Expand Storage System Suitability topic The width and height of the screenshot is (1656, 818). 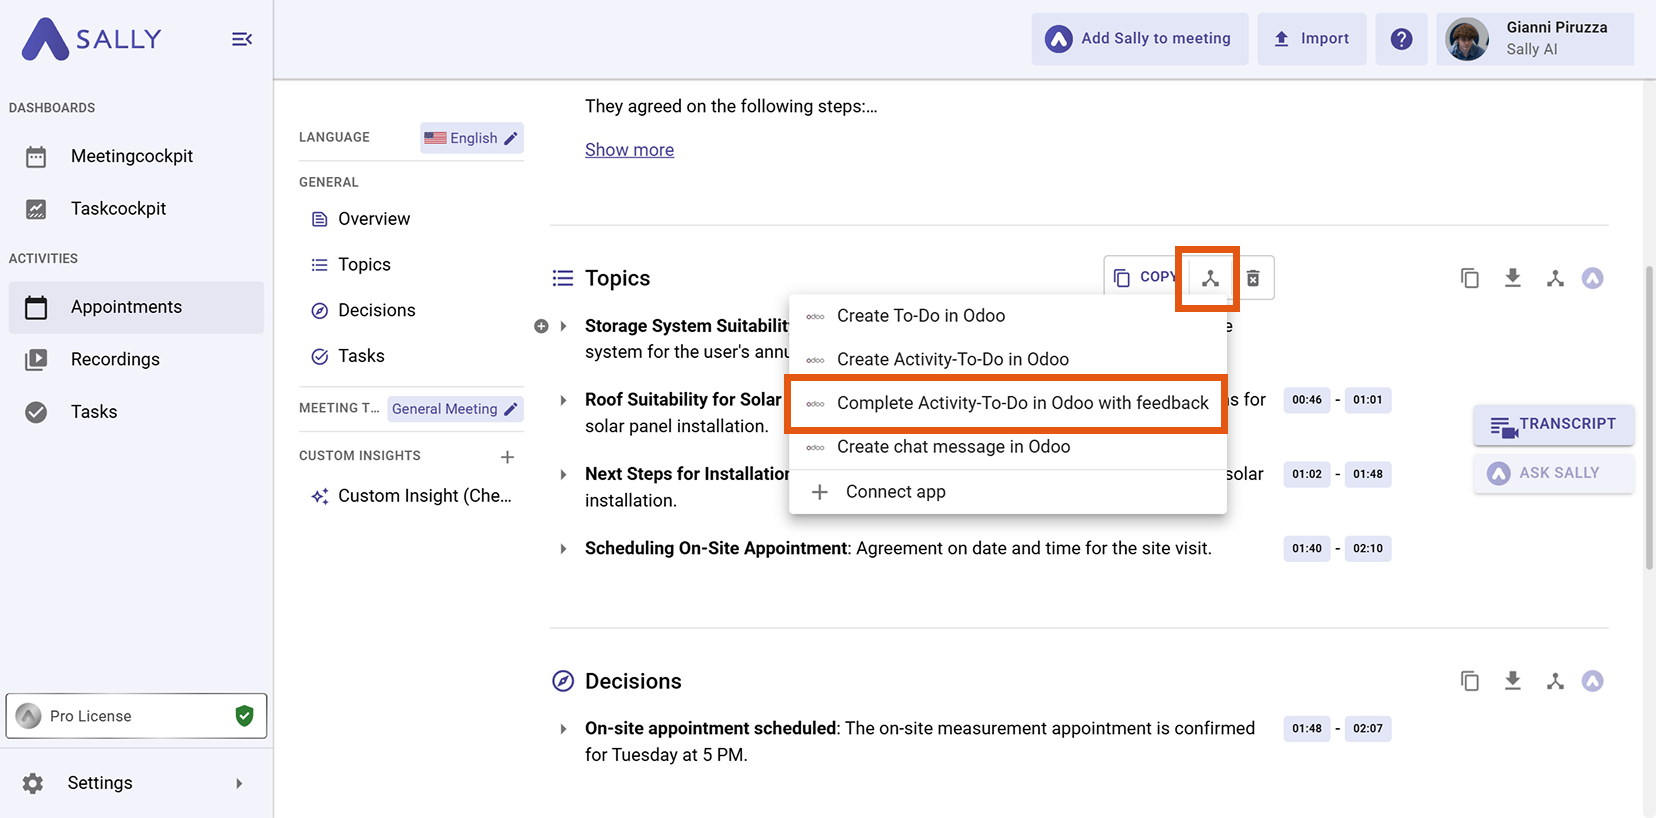coord(563,326)
